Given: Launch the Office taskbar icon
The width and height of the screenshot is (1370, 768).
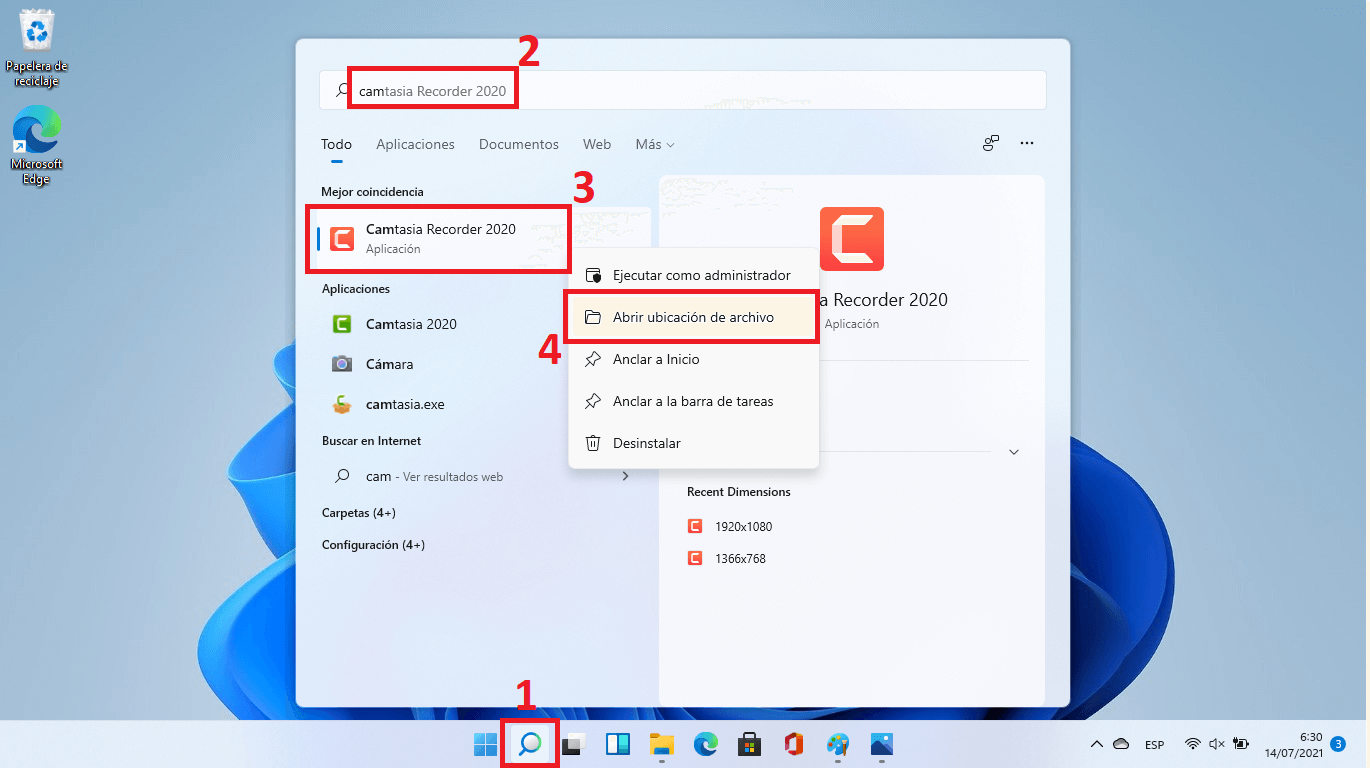Looking at the screenshot, I should point(794,744).
